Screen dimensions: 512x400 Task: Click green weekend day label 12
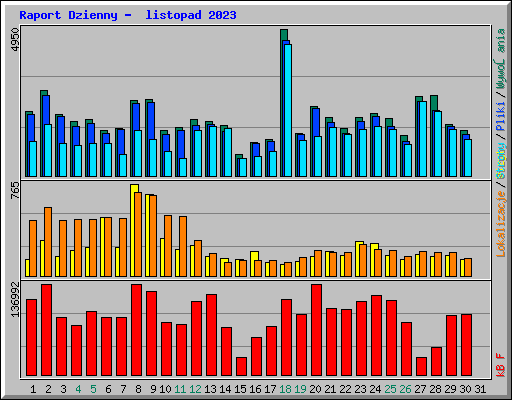click(195, 389)
